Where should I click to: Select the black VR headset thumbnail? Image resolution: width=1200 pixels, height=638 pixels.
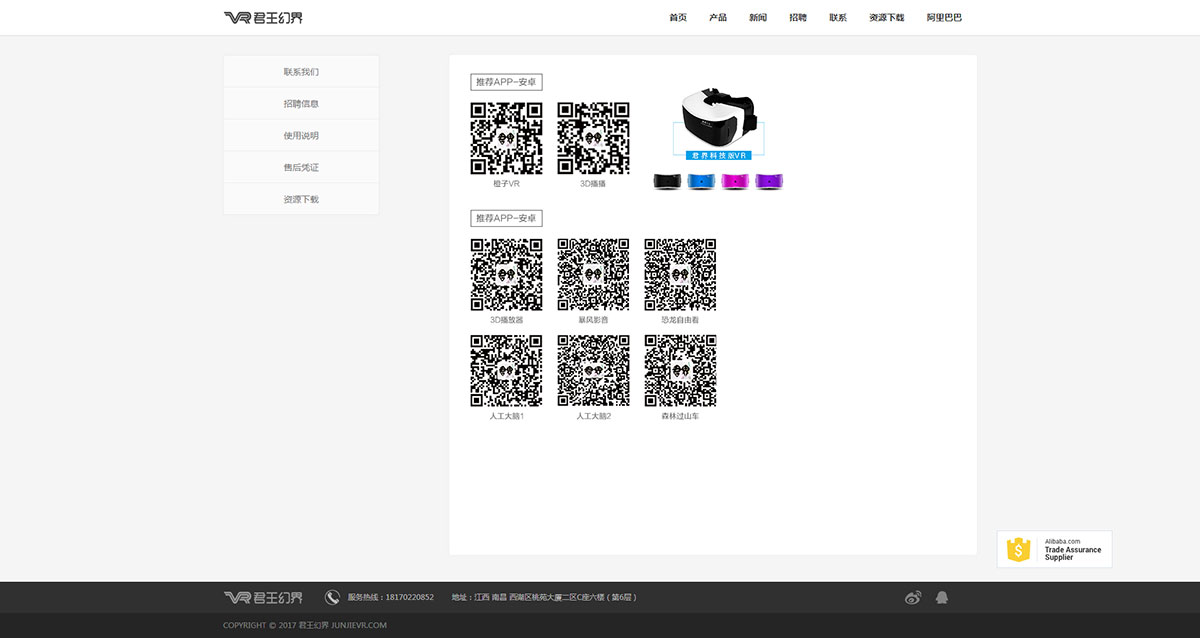click(x=667, y=181)
